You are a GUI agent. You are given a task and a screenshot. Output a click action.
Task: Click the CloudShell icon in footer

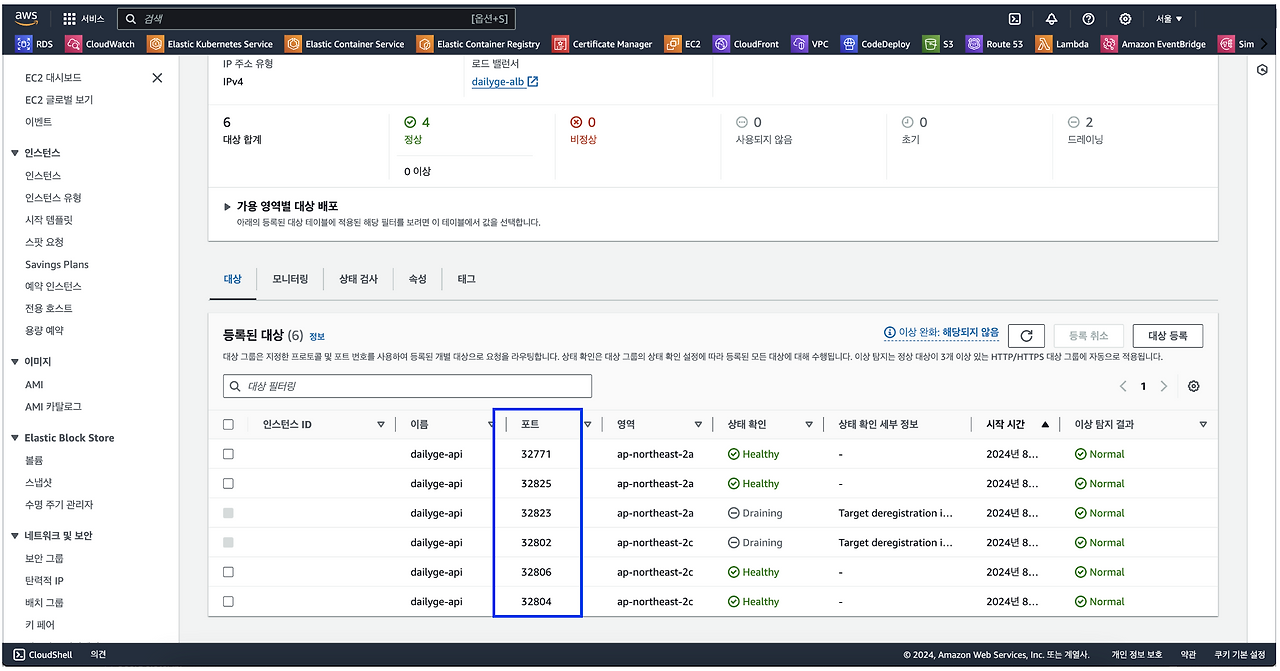coord(19,655)
